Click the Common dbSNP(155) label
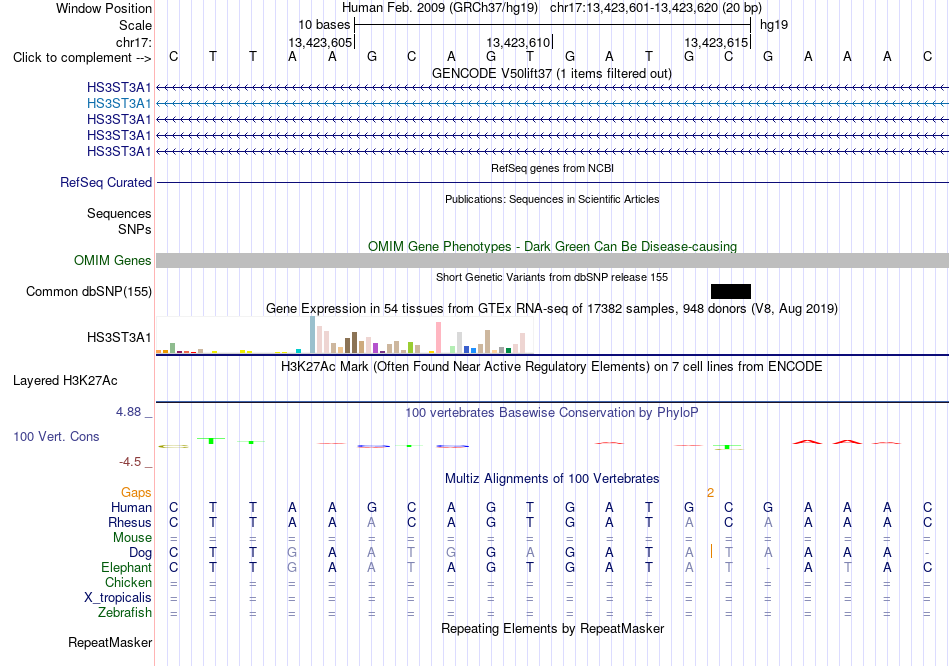Image resolution: width=950 pixels, height=666 pixels. [89, 291]
